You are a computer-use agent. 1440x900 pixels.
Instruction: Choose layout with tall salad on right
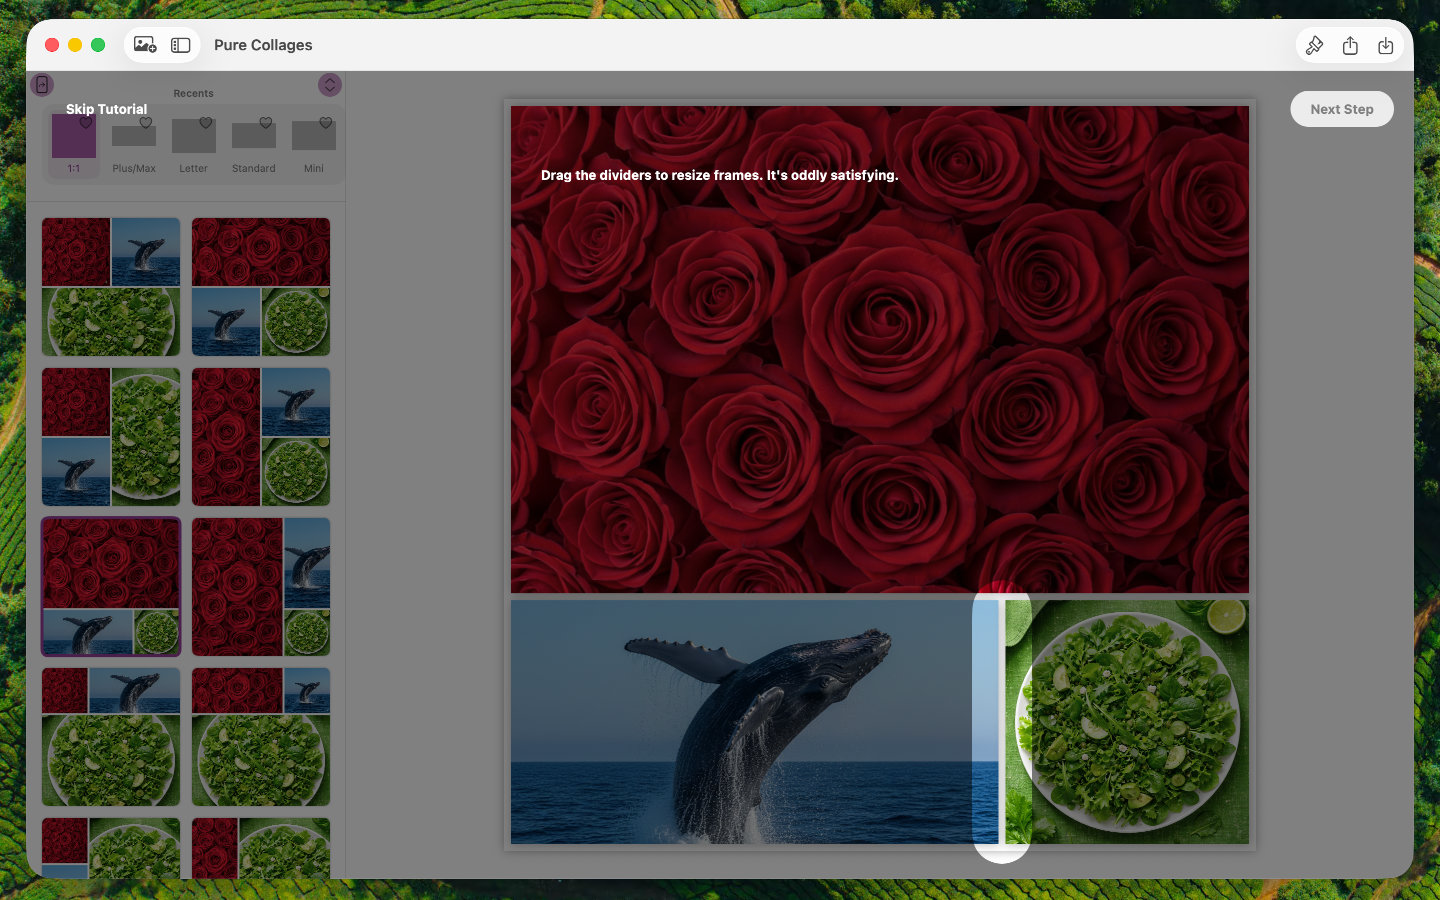111,437
